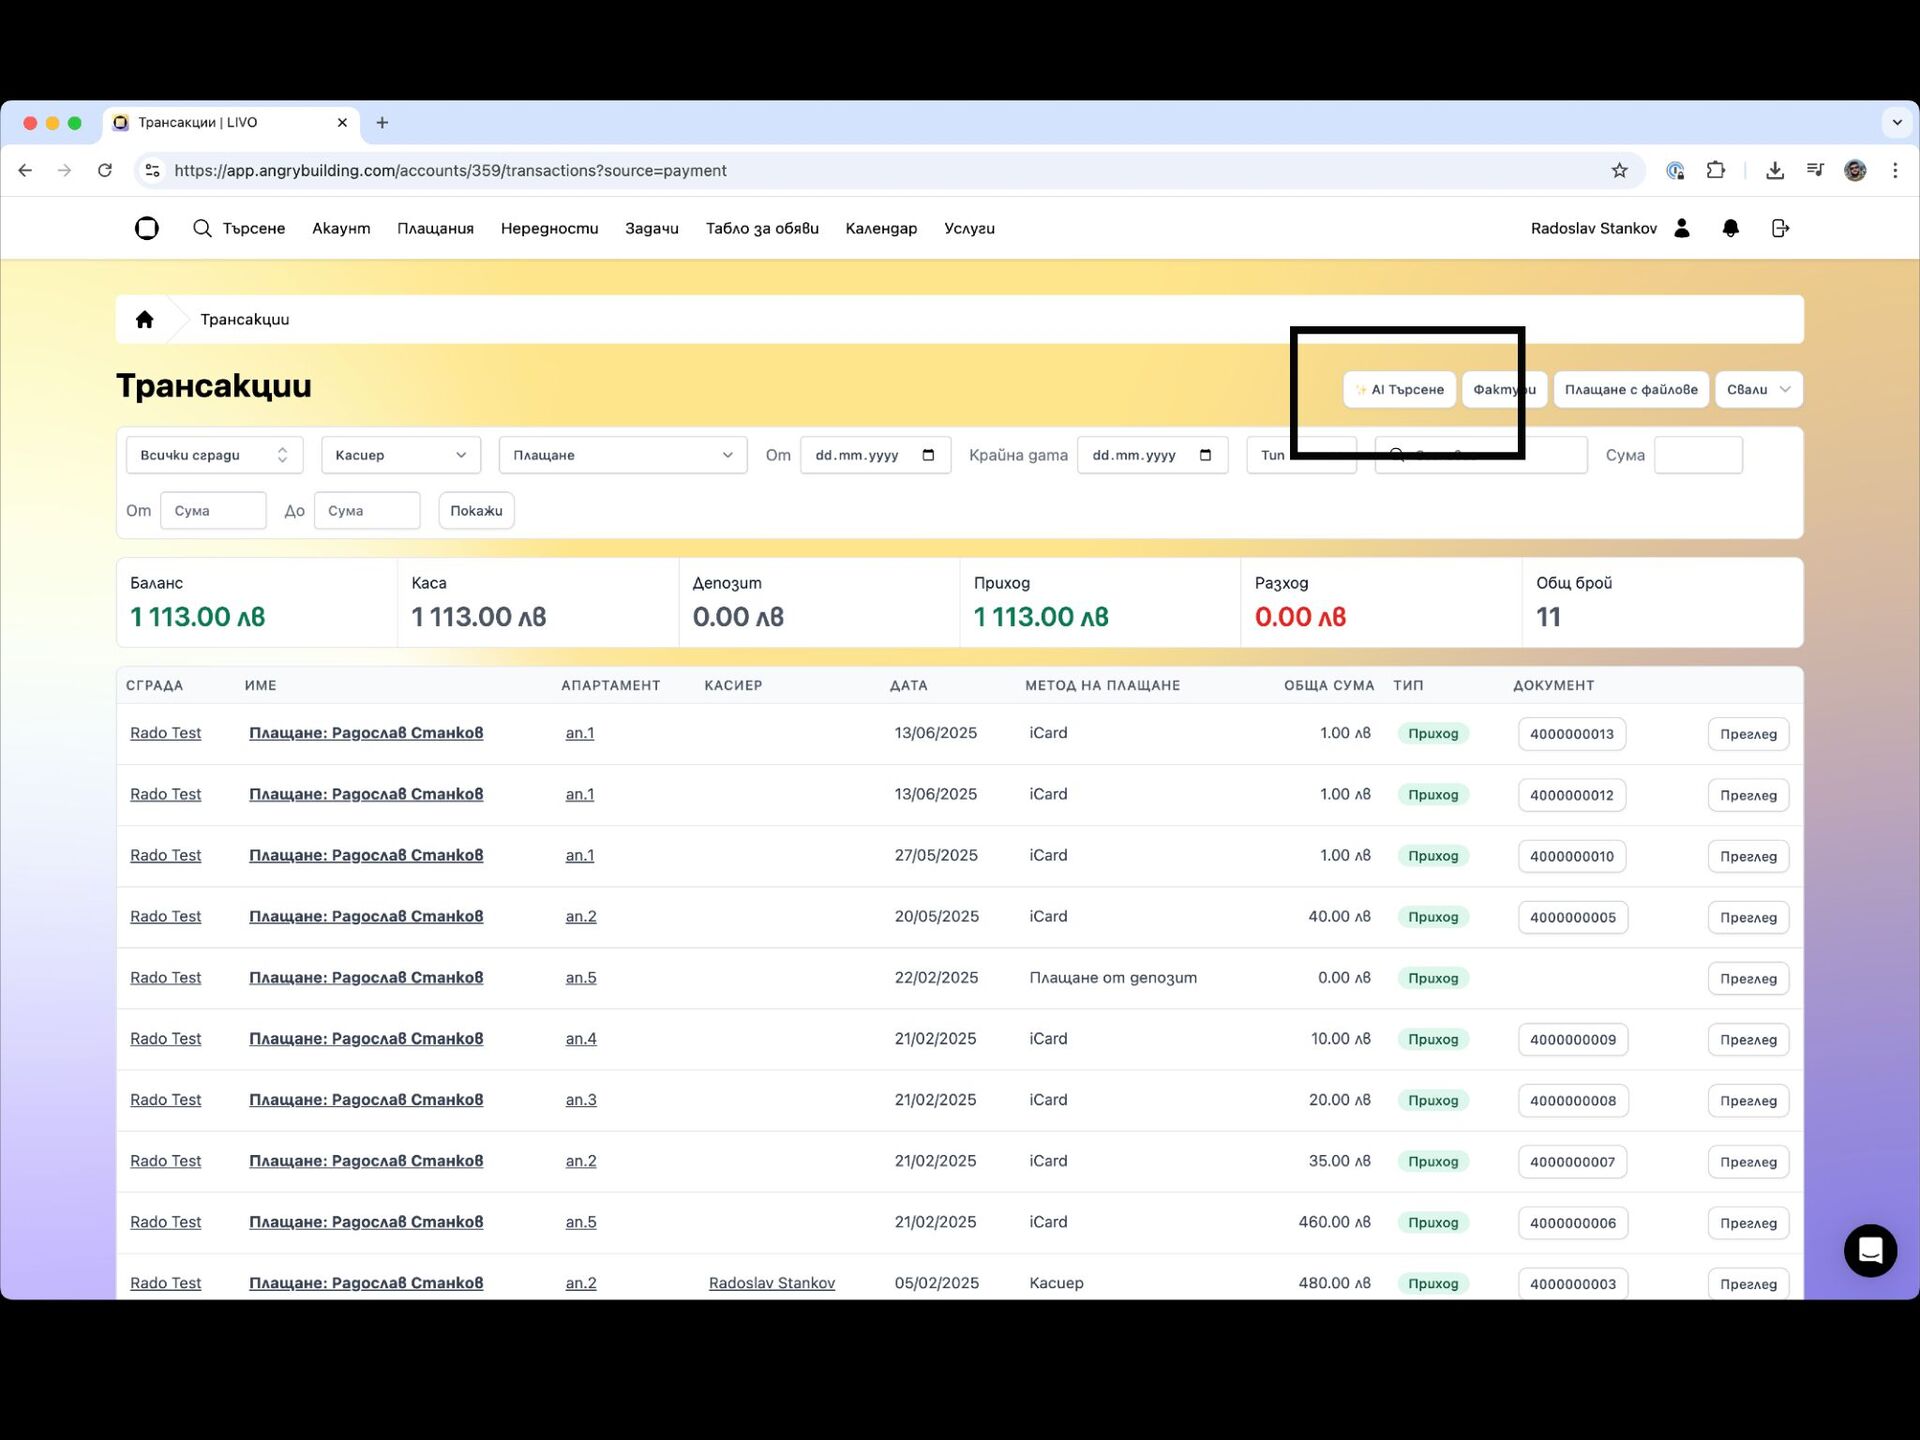The width and height of the screenshot is (1920, 1440).
Task: Click the Търсене search icon
Action: pyautogui.click(x=202, y=228)
